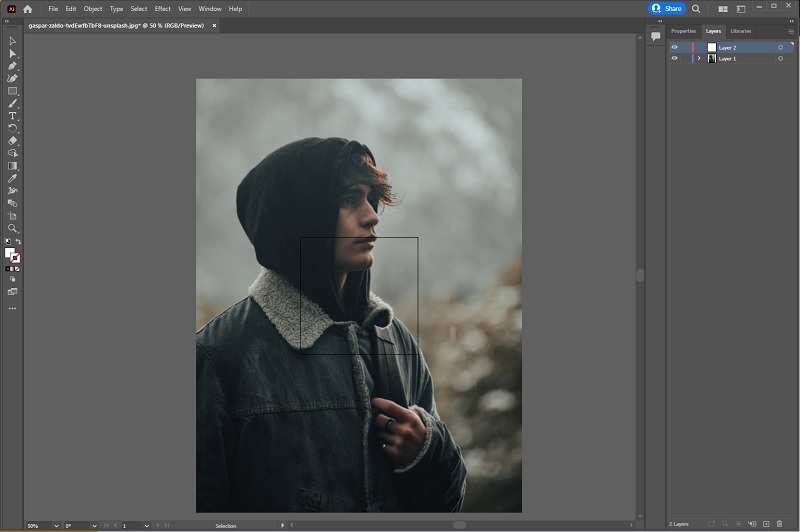Hide Layer 1 using its eye icon
Image resolution: width=800 pixels, height=532 pixels.
click(x=674, y=59)
